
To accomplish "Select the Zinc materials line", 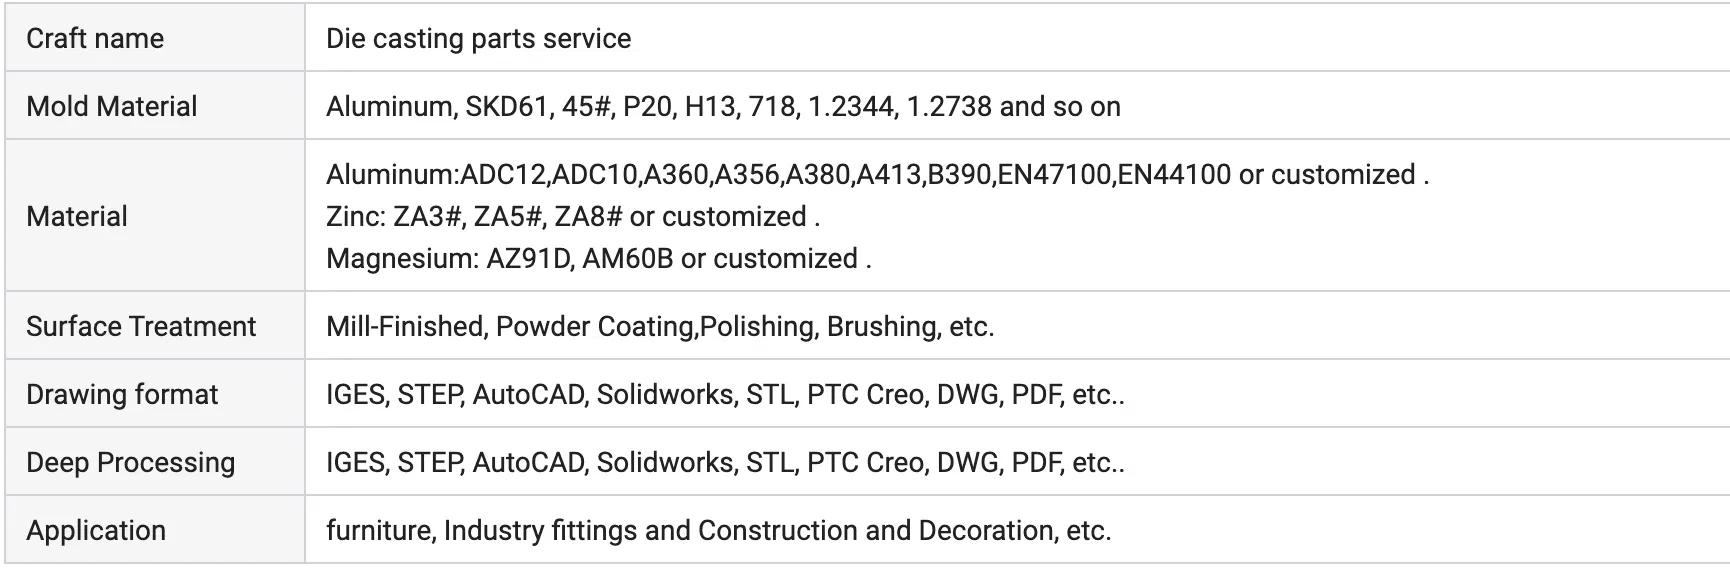I will 572,217.
